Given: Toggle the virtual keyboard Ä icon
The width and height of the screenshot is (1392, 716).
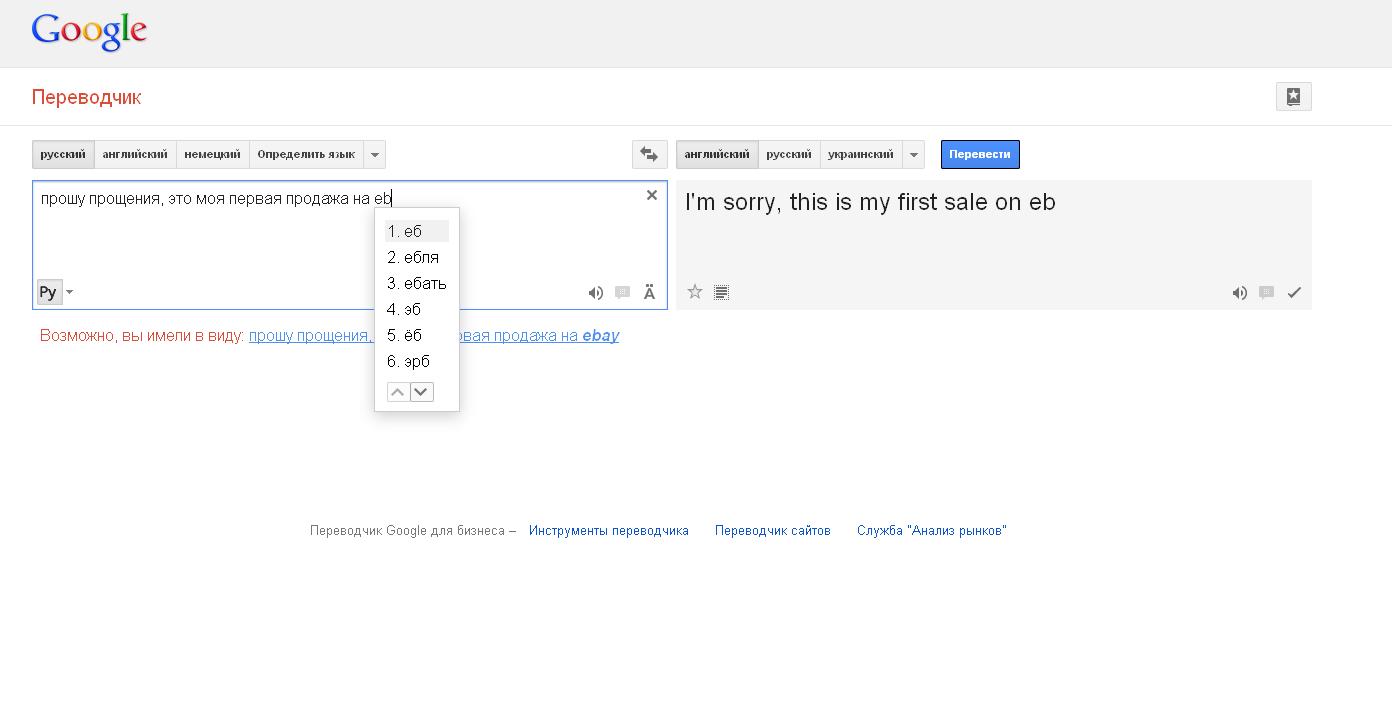Looking at the screenshot, I should (x=649, y=293).
